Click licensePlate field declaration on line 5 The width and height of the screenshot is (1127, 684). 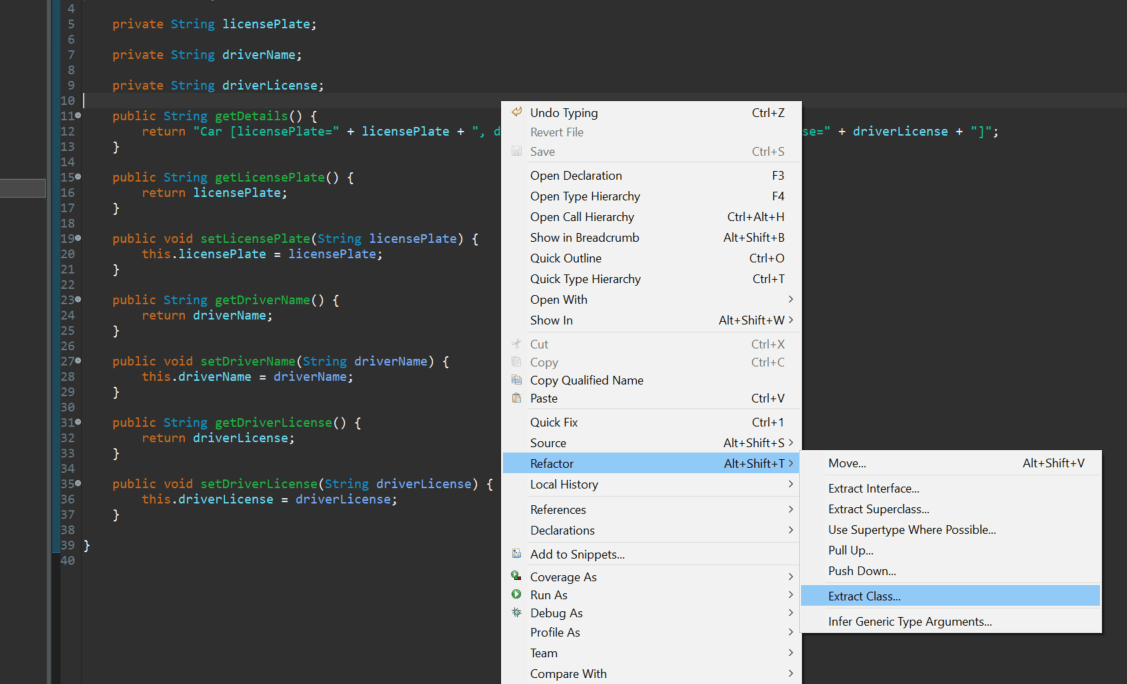(x=266, y=24)
